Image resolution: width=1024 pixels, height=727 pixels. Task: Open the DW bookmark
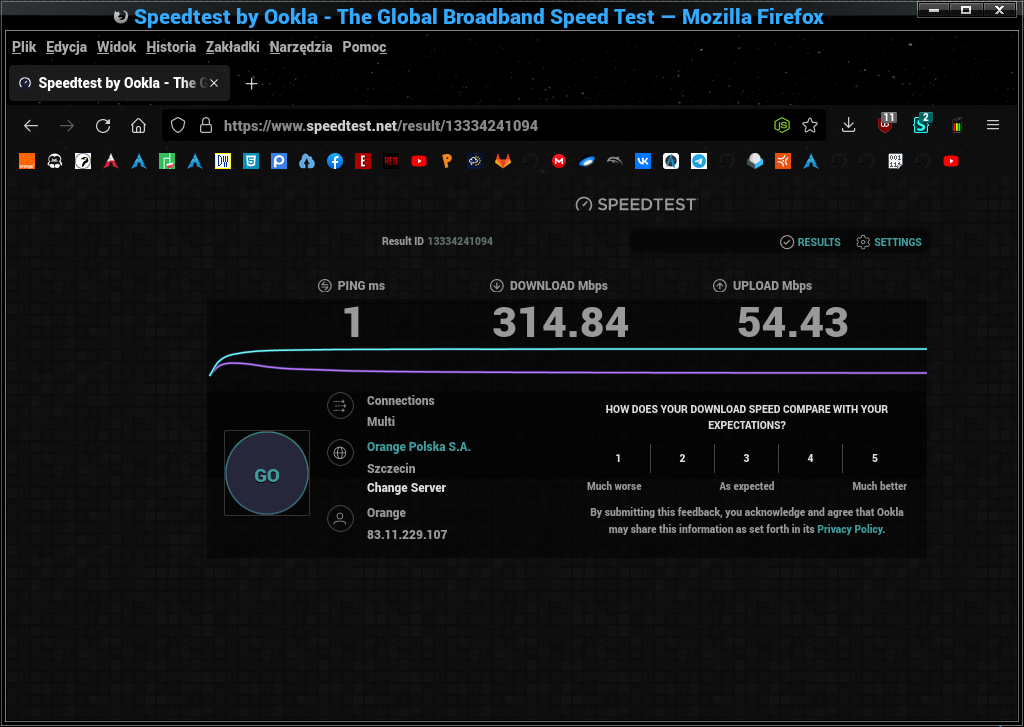(223, 161)
